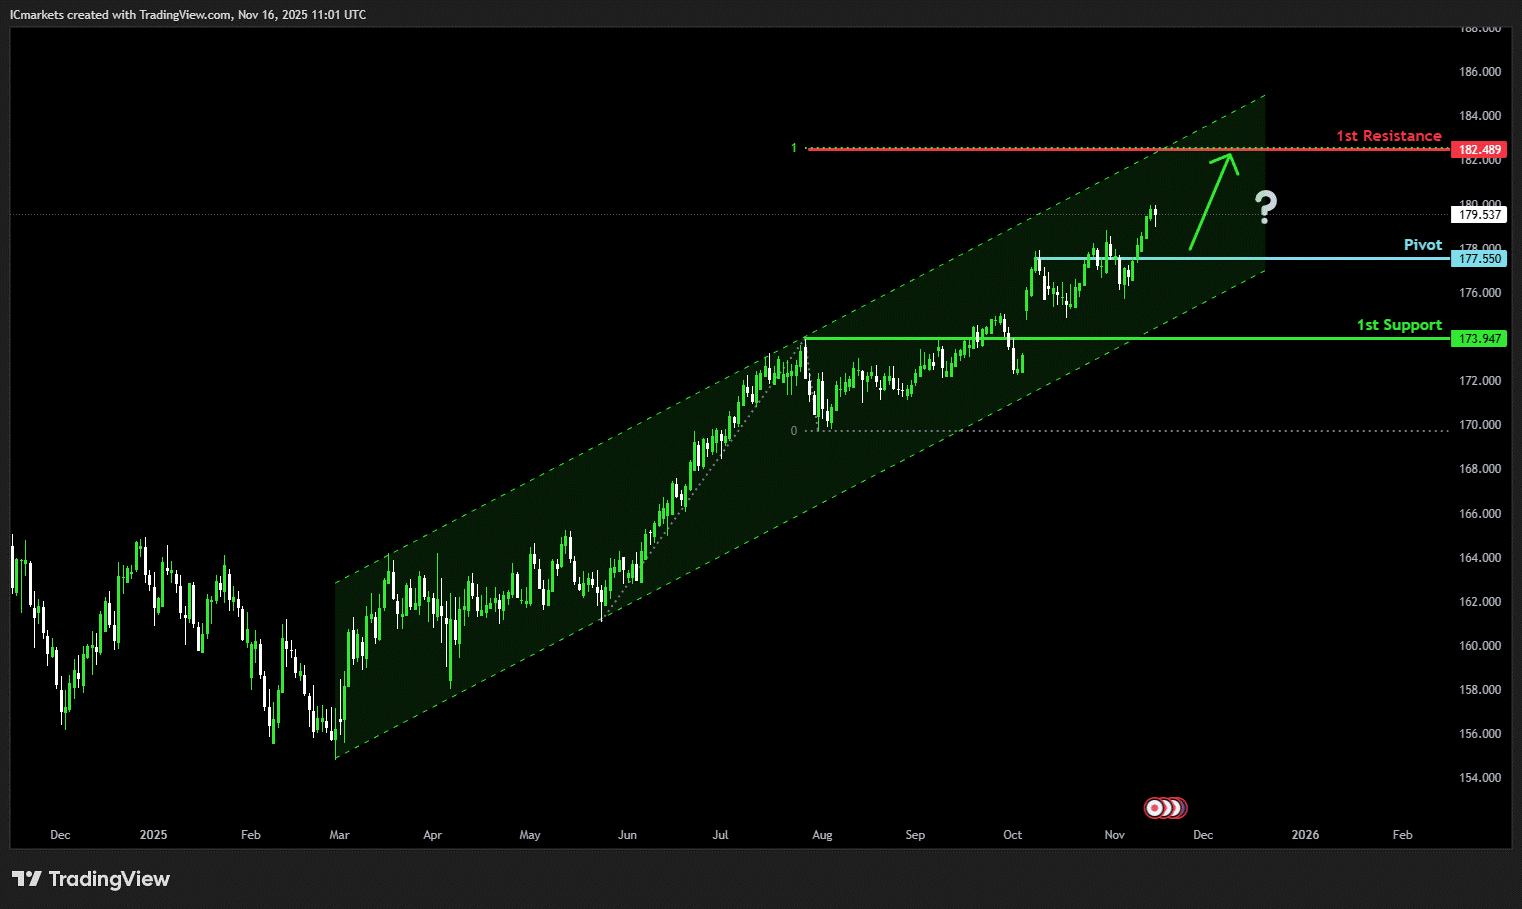Click the economic event icons near November
This screenshot has width=1522, height=909.
click(x=1165, y=807)
